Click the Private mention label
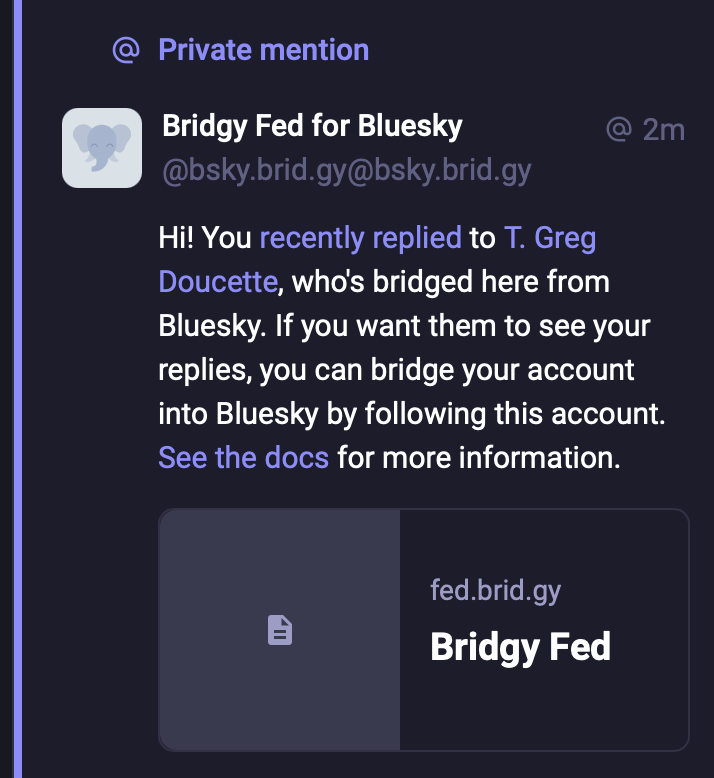 (x=263, y=50)
